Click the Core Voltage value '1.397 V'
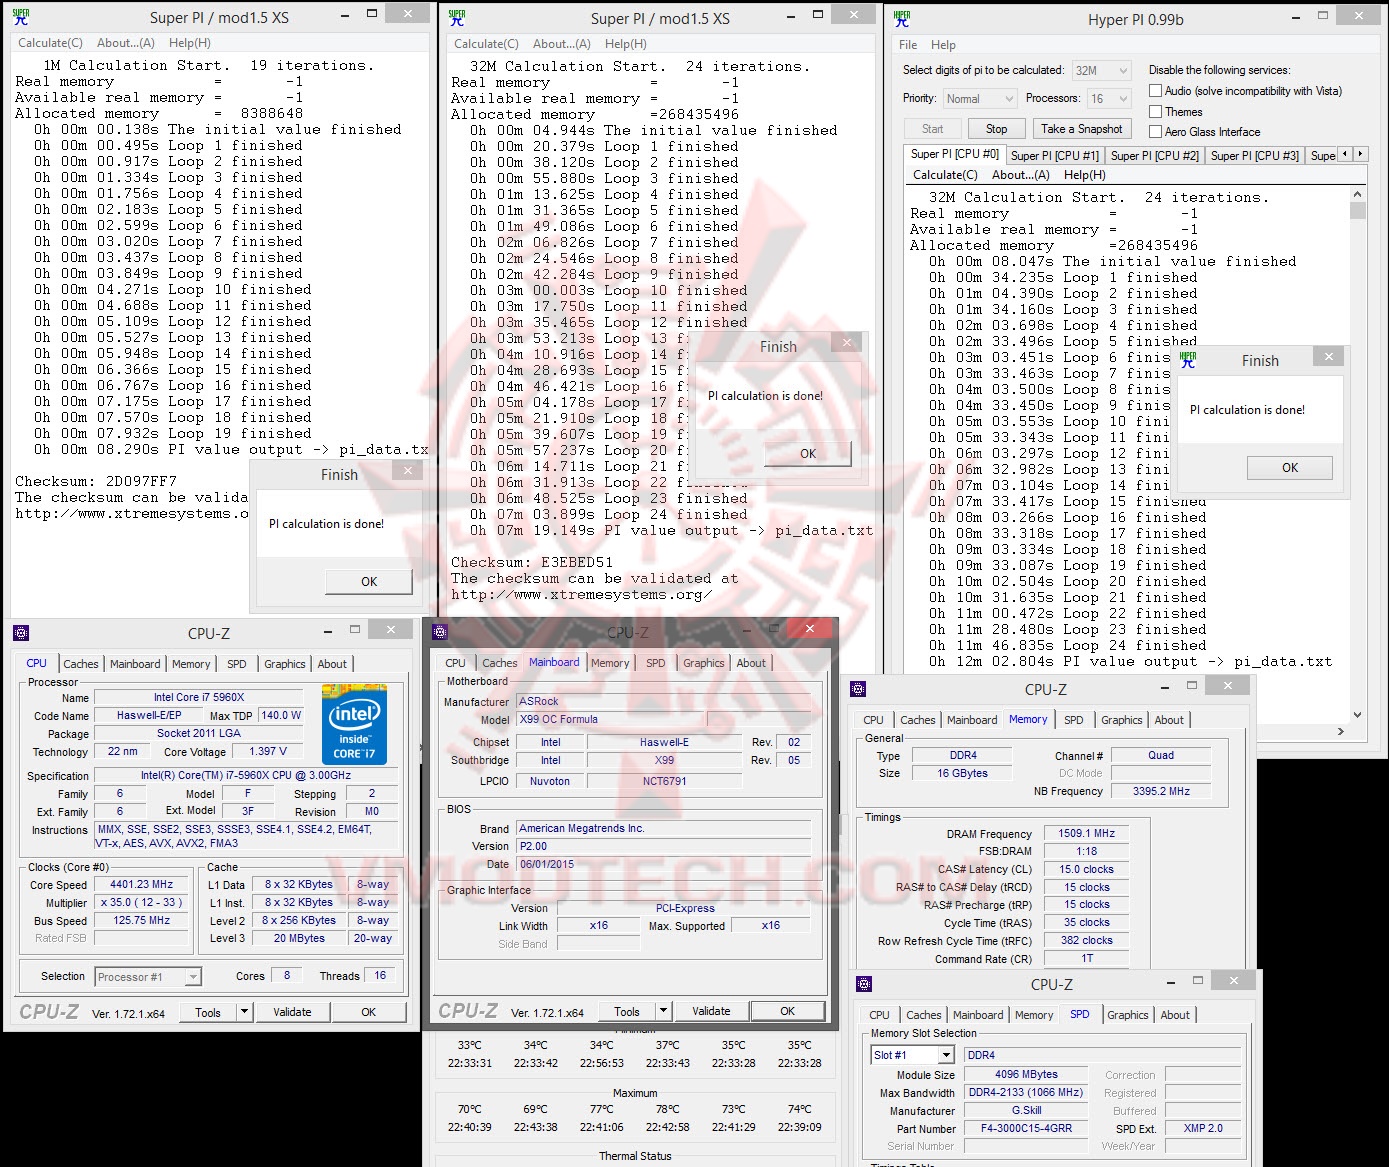The image size is (1389, 1167). tap(268, 751)
